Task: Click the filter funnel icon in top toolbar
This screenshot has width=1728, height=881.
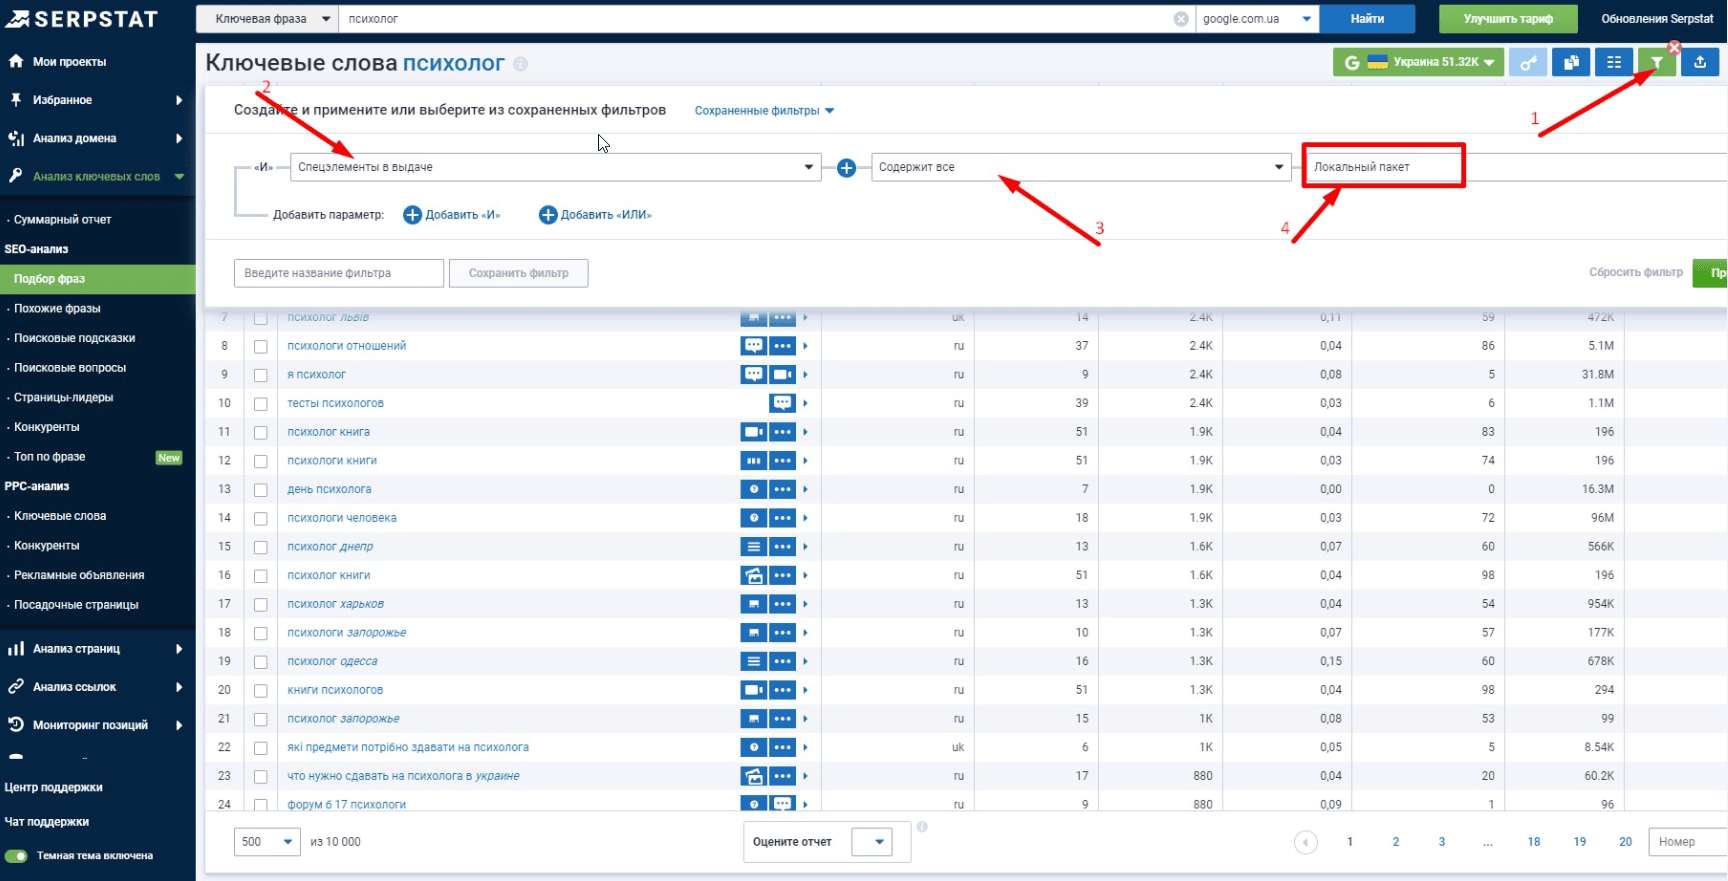Action: coord(1657,63)
